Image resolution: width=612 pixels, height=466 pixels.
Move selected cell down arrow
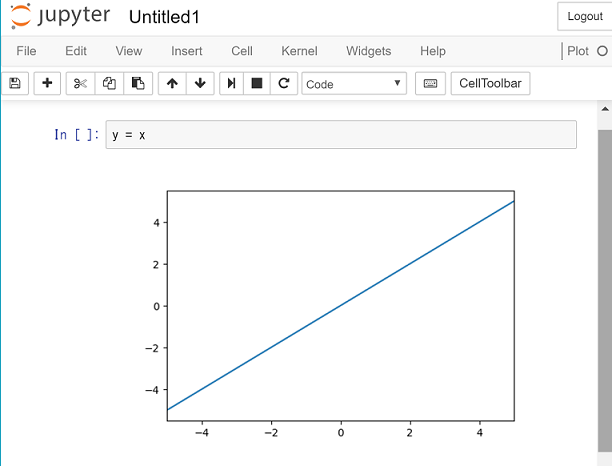(200, 83)
